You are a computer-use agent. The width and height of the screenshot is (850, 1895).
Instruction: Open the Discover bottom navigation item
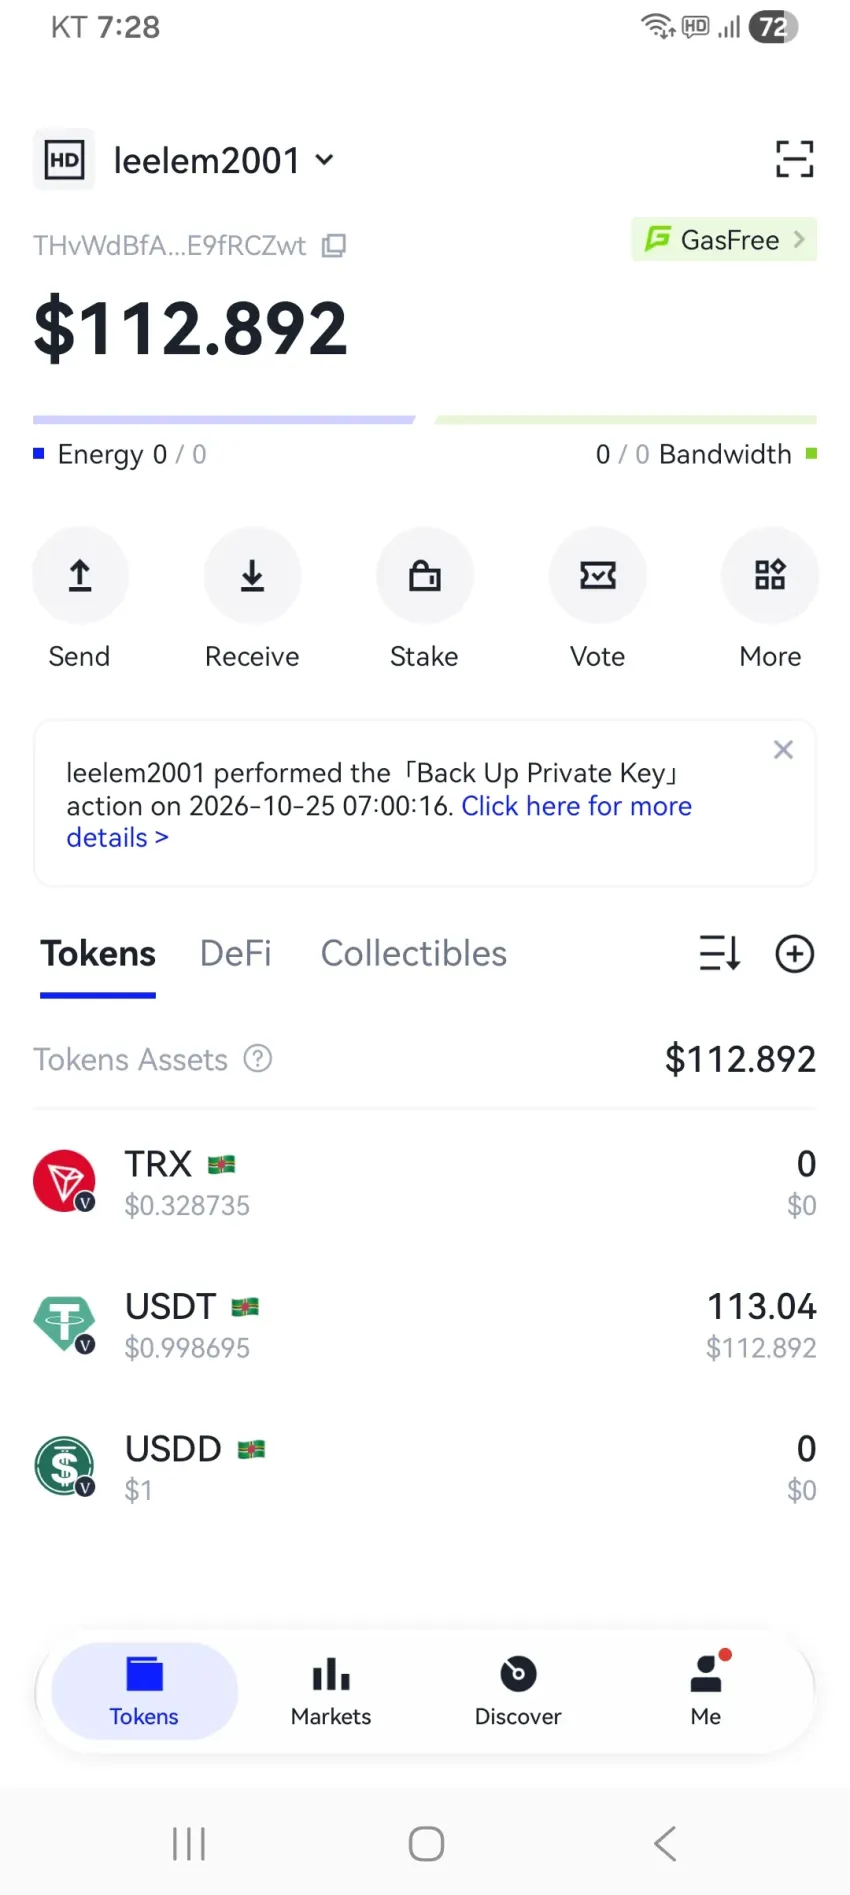[518, 1691]
